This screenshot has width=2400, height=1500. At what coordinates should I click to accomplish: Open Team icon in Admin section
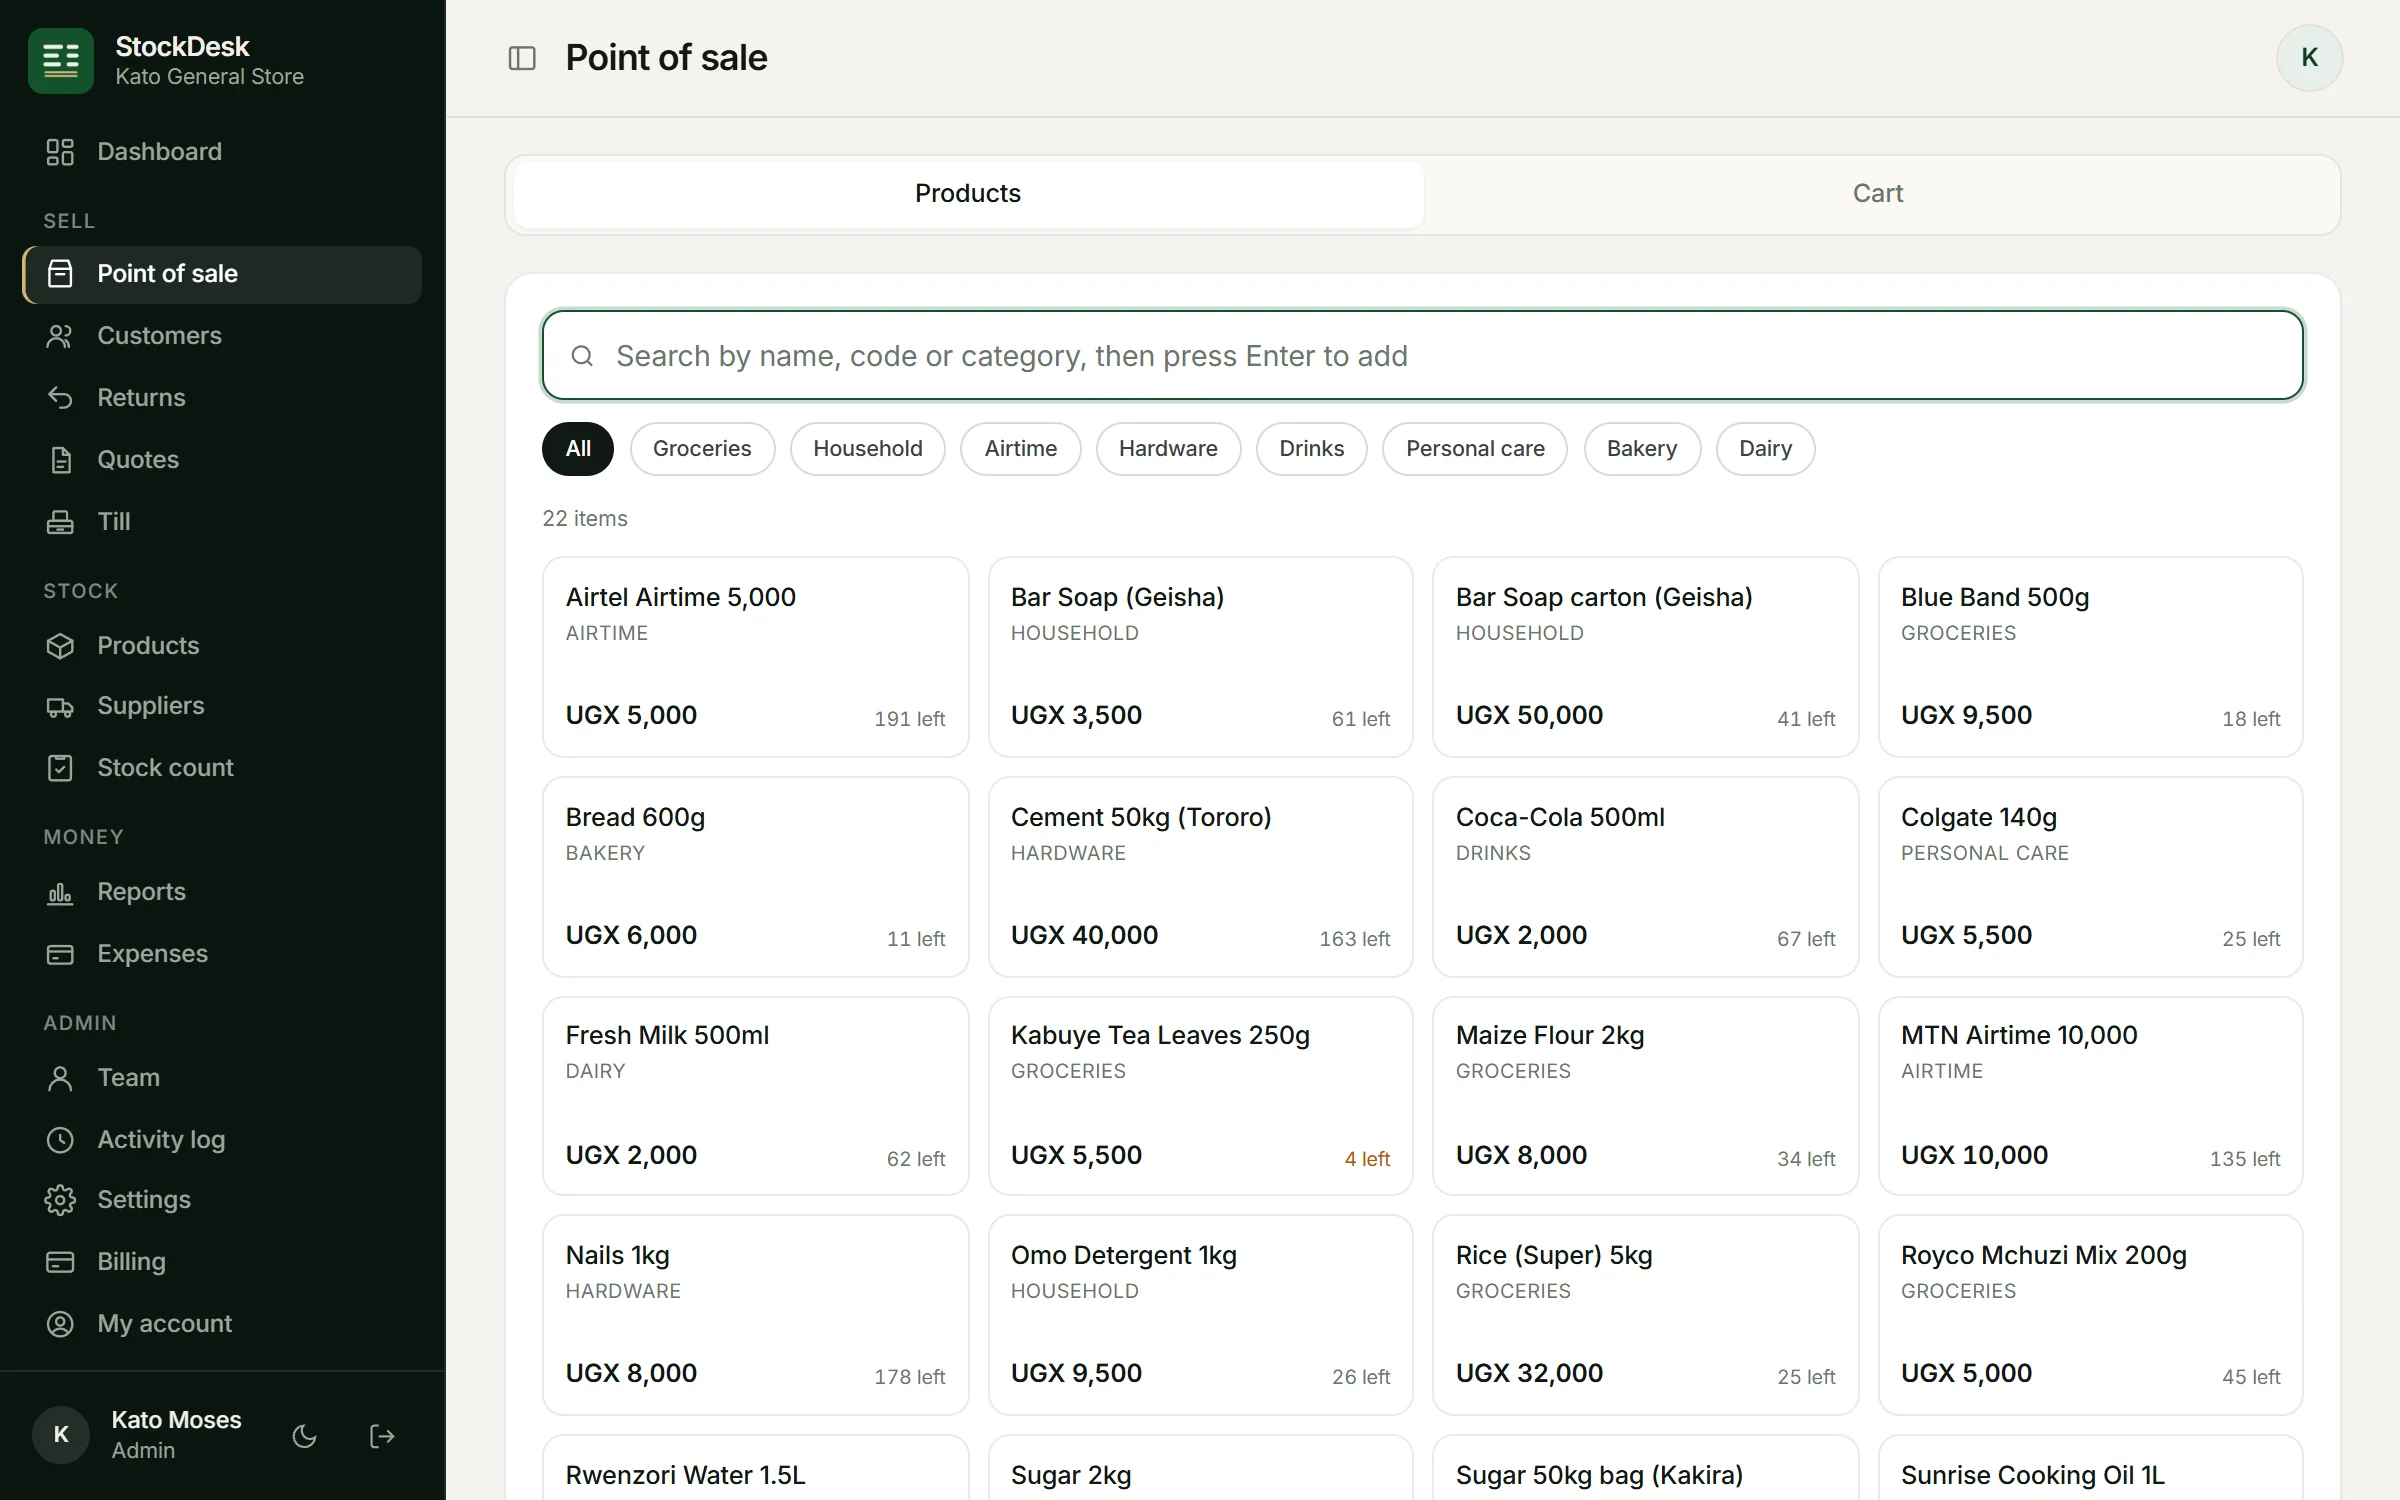tap(60, 1078)
